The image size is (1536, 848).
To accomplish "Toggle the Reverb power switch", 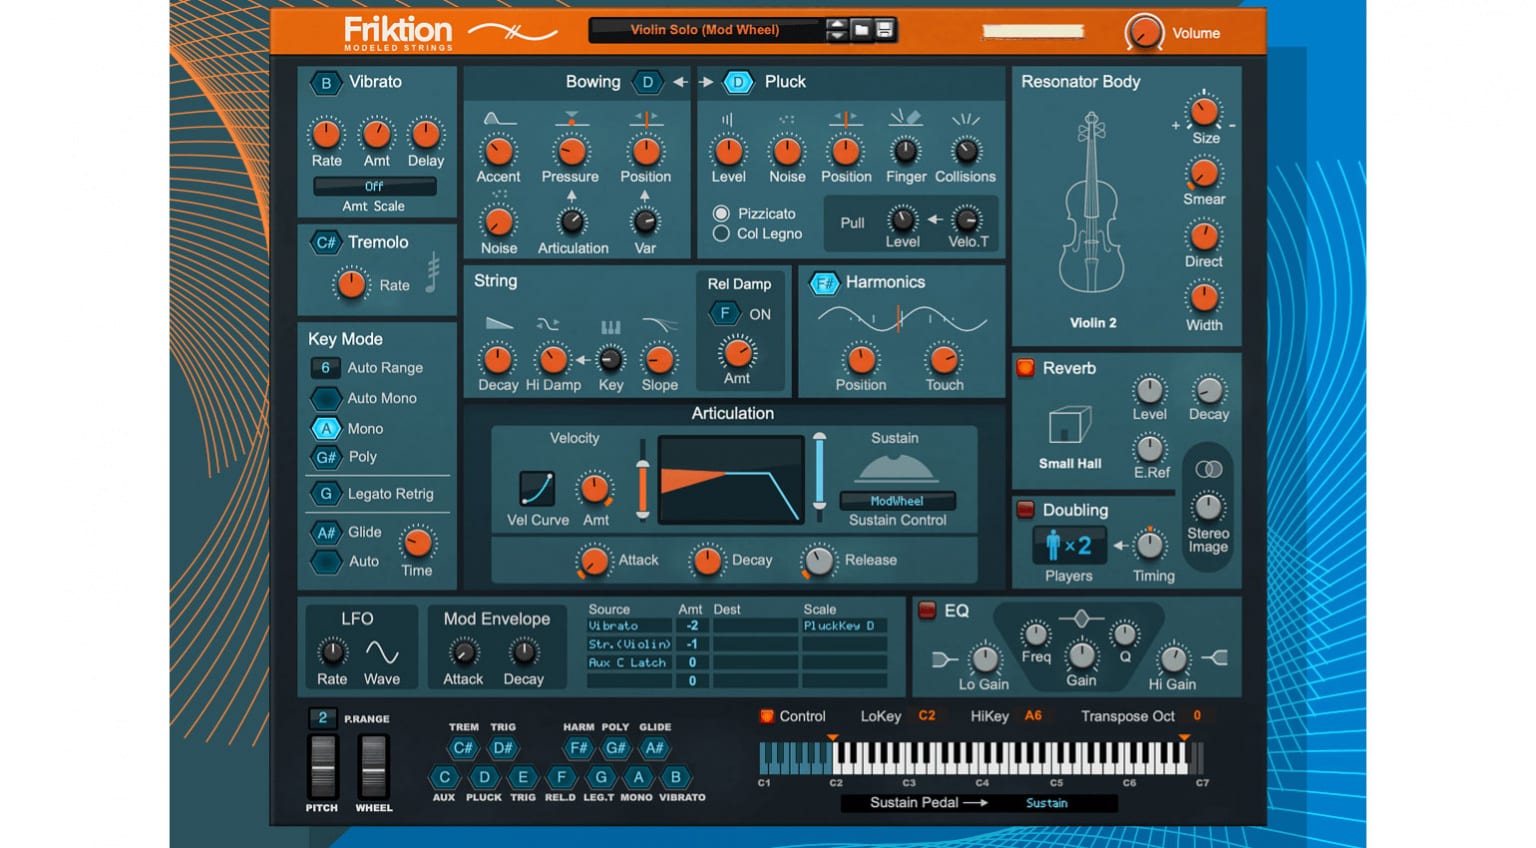I will coord(1025,368).
